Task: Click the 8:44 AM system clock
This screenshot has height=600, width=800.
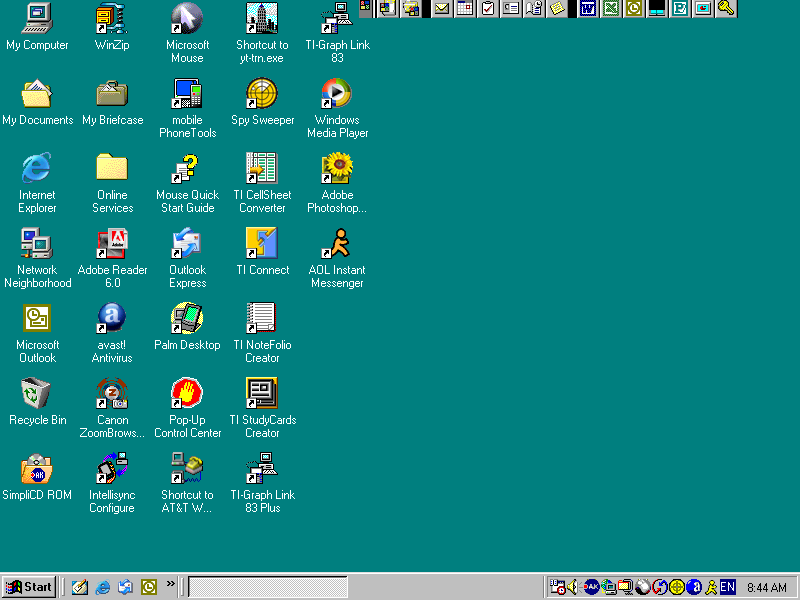Action: coord(767,588)
